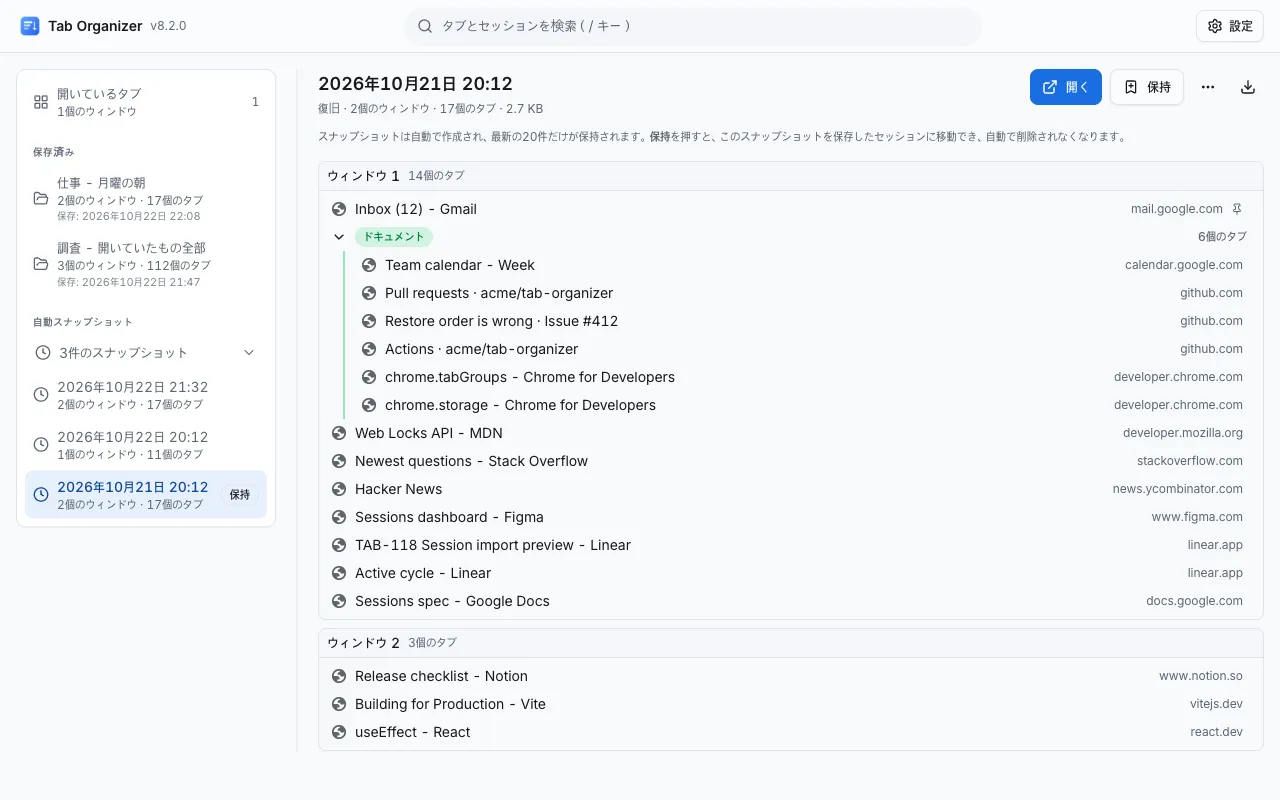Viewport: 1280px width, 800px height.
Task: Click Newest questions - Stack Overflow row
Action: coord(791,461)
